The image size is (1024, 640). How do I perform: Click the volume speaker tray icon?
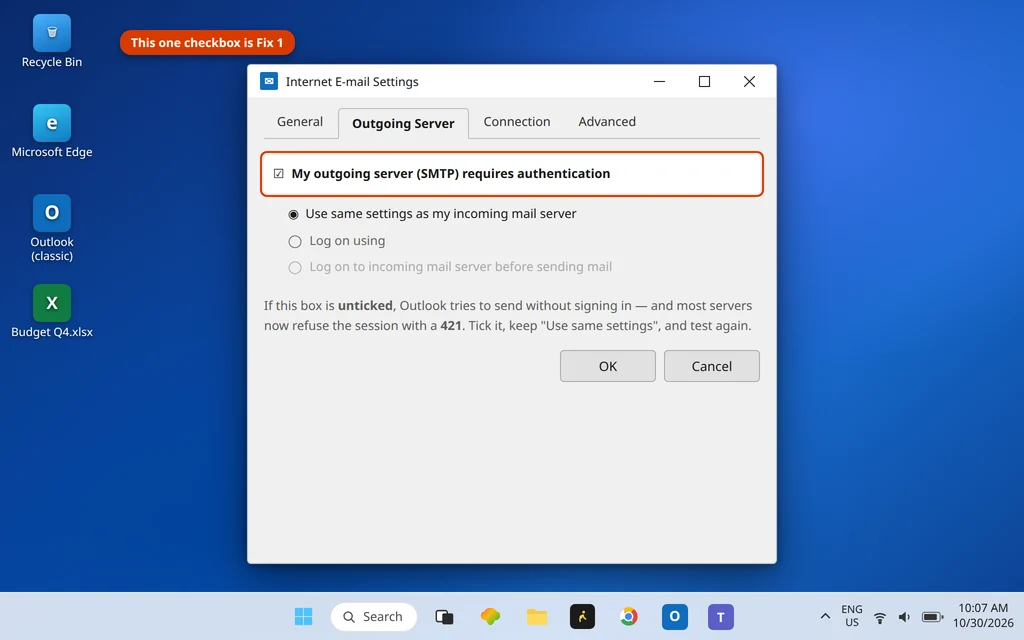click(904, 617)
